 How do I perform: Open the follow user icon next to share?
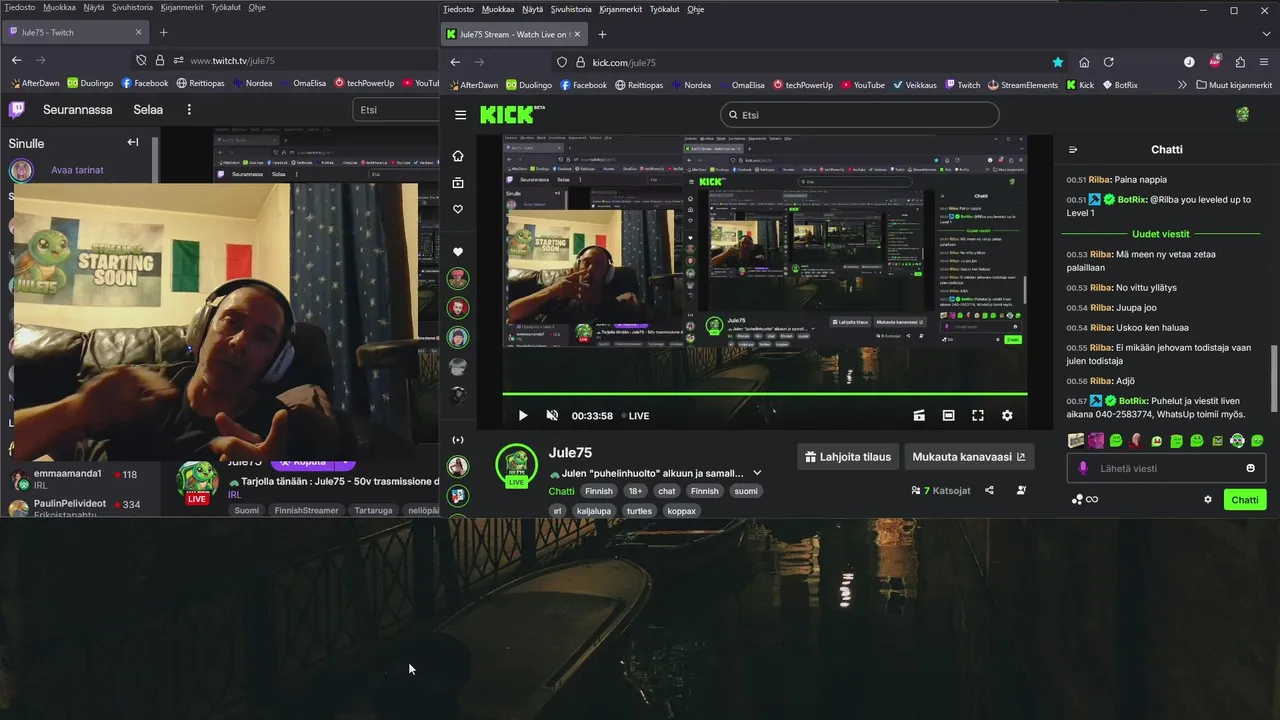(1021, 491)
